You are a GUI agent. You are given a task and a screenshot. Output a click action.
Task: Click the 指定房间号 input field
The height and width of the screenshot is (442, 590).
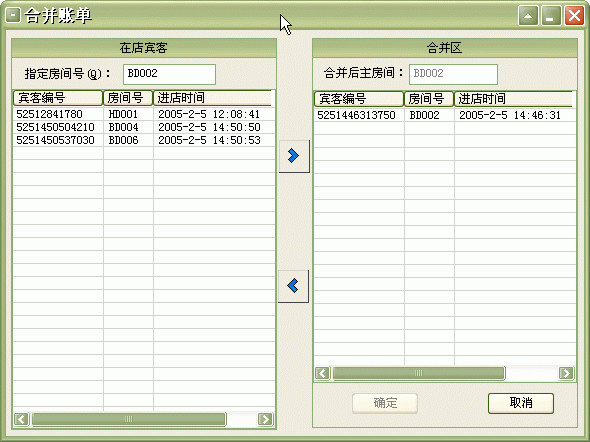(x=169, y=74)
